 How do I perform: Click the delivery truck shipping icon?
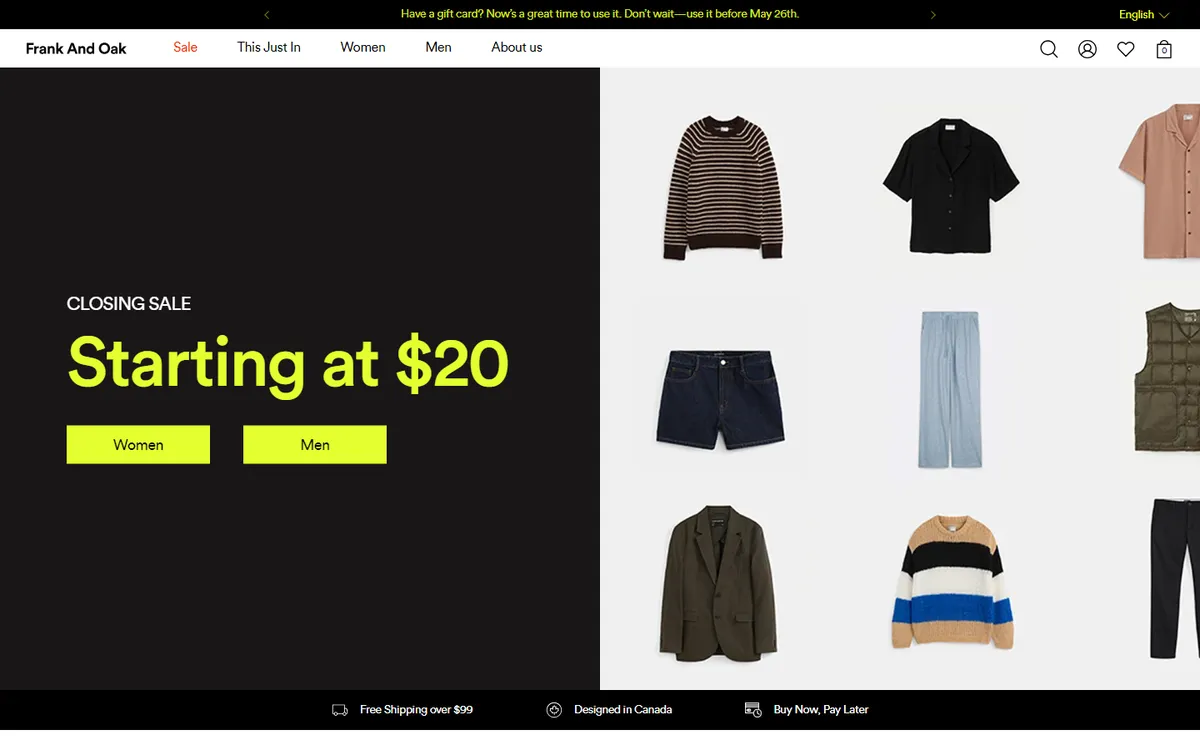340,710
